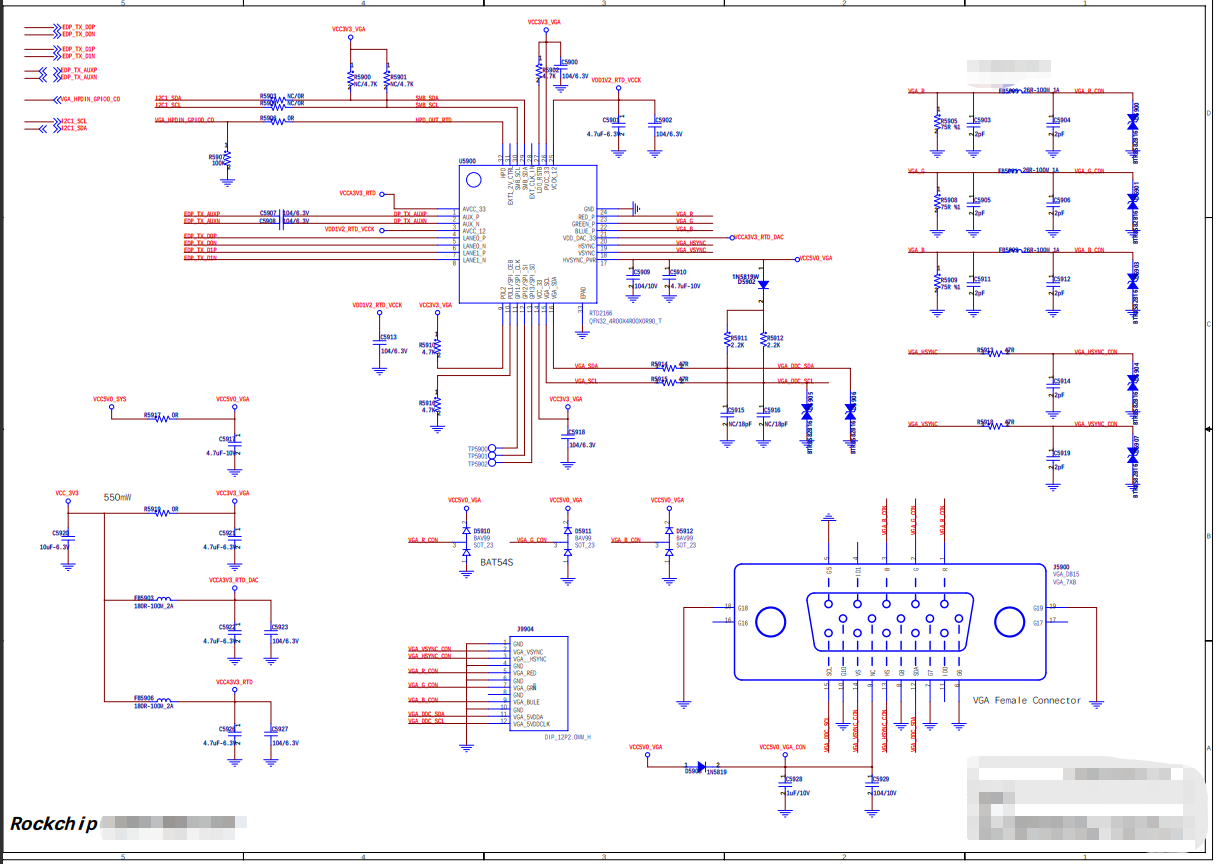Click the Rockchip logo text

point(54,824)
